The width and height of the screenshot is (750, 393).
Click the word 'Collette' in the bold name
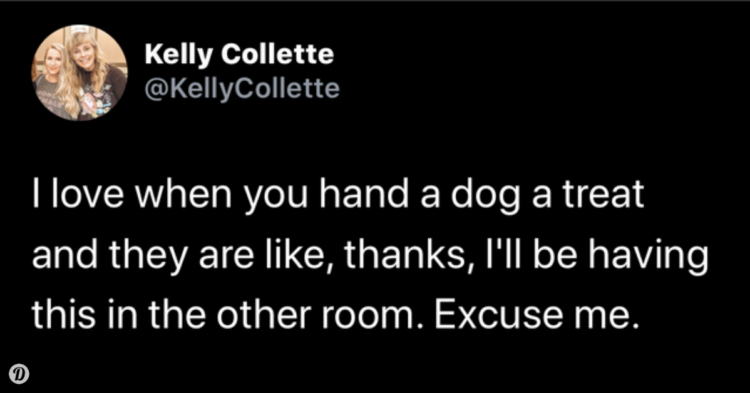277,54
